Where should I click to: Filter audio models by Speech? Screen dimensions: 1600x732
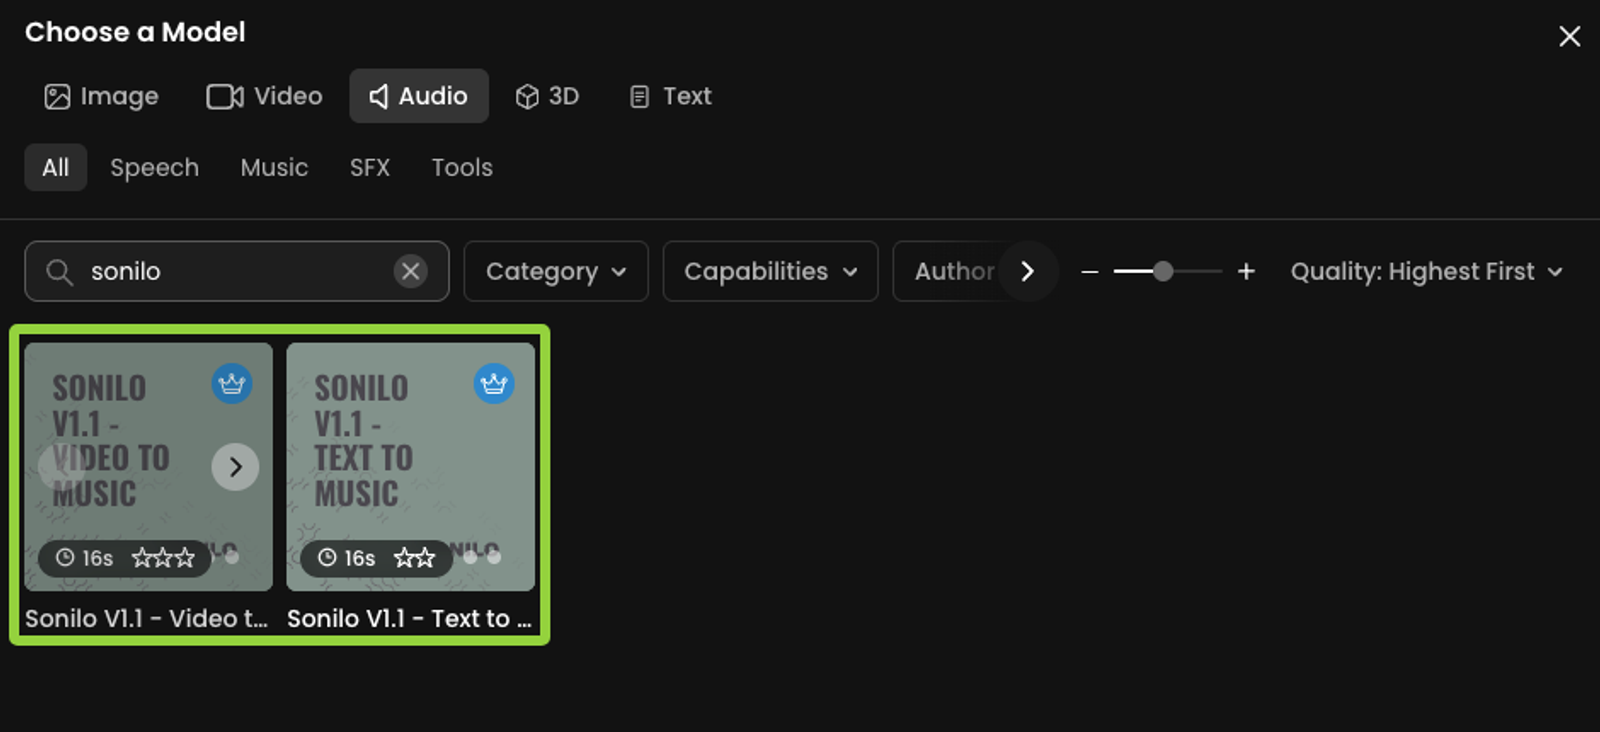coord(154,167)
